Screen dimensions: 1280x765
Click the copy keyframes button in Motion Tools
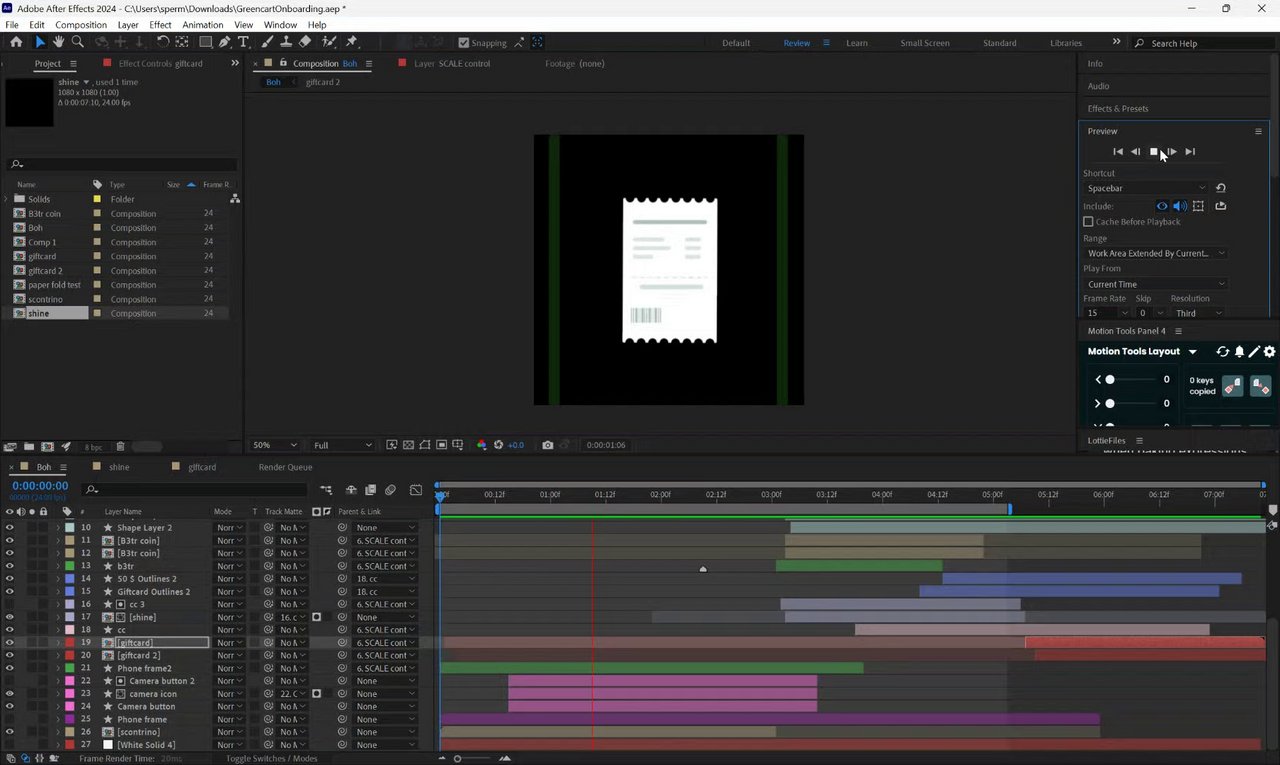click(x=1233, y=385)
